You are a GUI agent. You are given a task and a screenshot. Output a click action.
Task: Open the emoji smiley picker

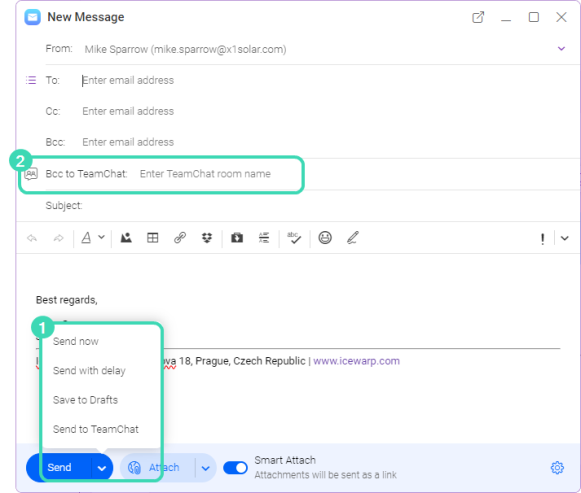pyautogui.click(x=325, y=237)
